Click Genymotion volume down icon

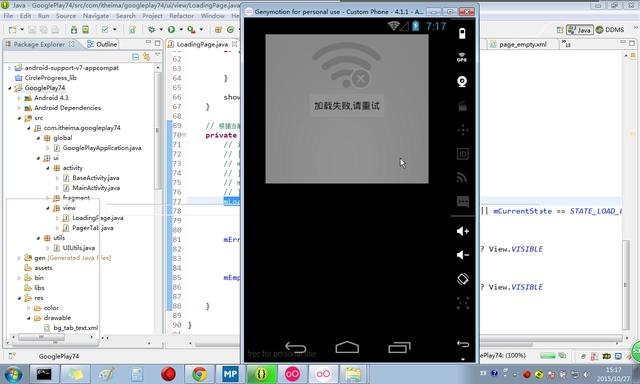[x=462, y=255]
